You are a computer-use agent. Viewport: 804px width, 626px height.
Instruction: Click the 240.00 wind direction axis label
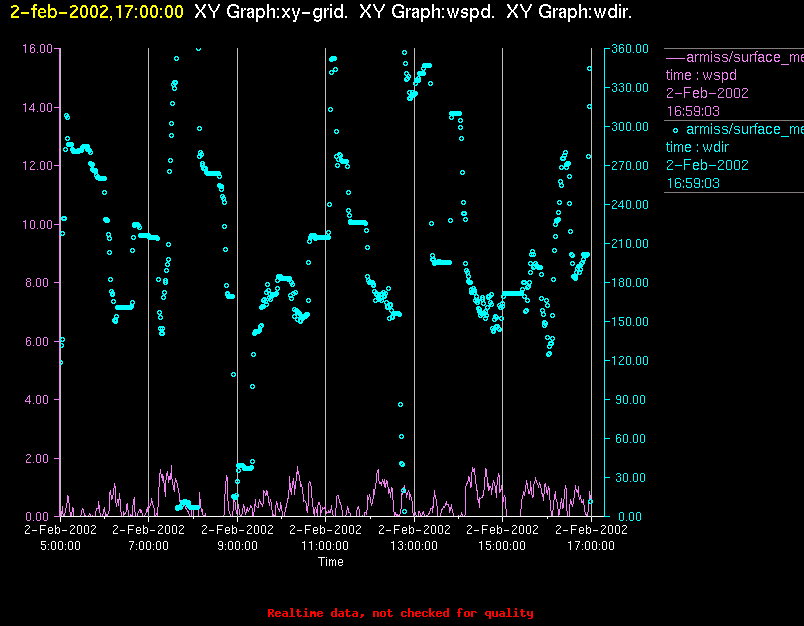pyautogui.click(x=630, y=205)
